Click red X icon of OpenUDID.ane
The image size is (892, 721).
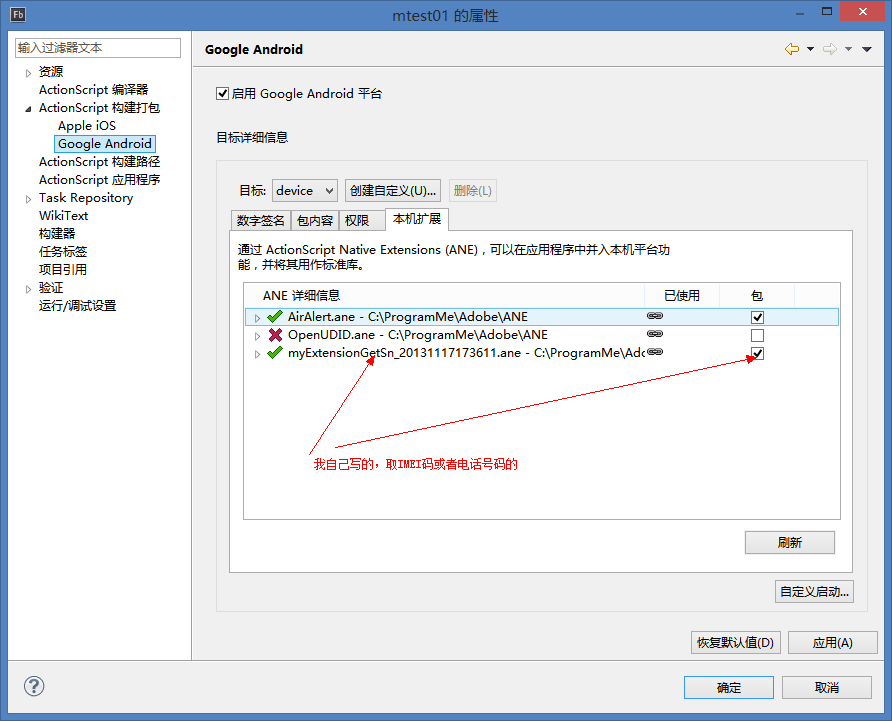[x=275, y=335]
